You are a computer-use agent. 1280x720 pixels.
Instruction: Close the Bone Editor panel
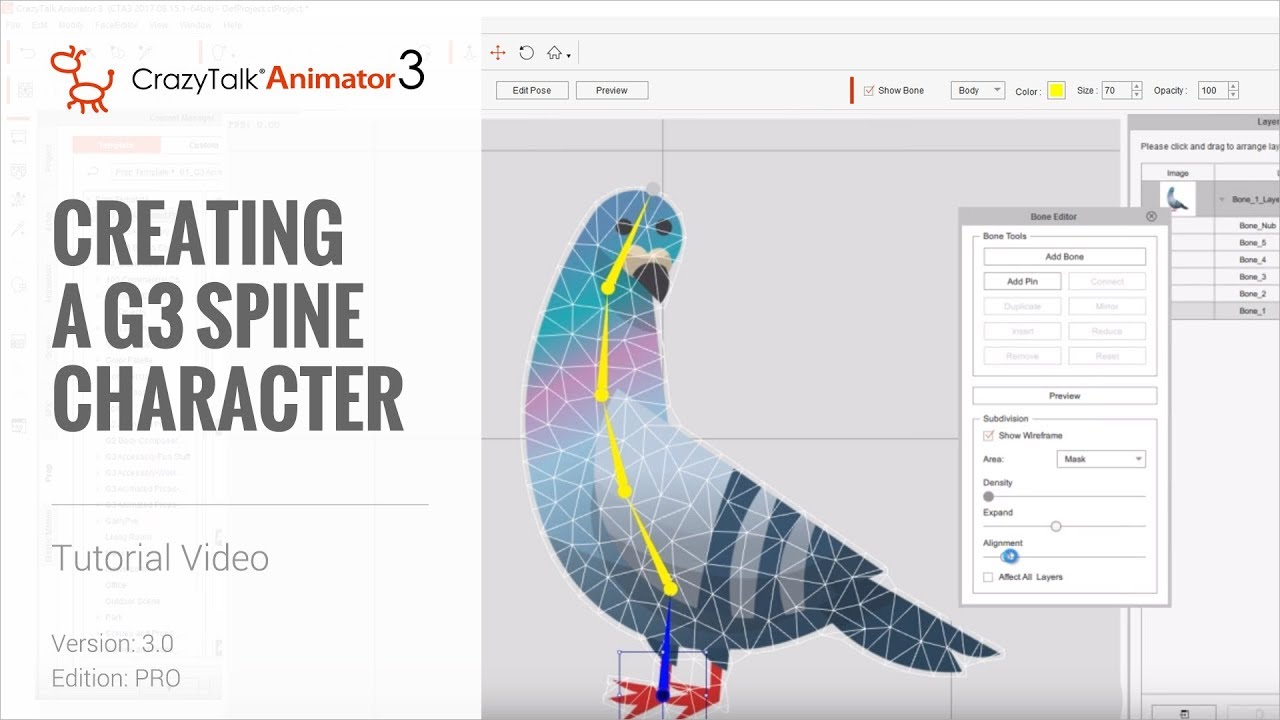(x=1151, y=216)
